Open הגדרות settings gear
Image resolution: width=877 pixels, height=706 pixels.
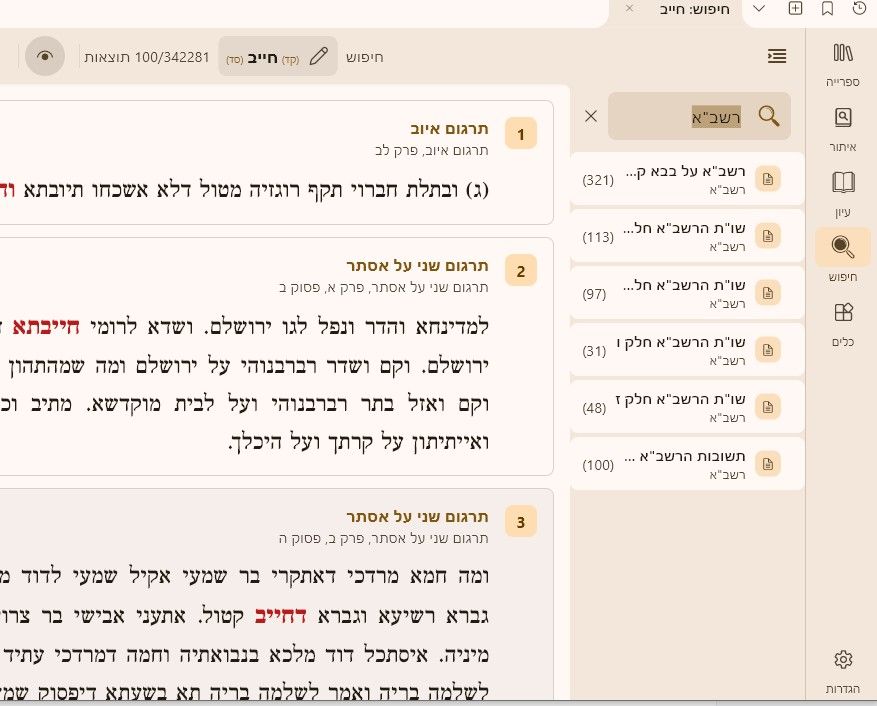coord(842,671)
